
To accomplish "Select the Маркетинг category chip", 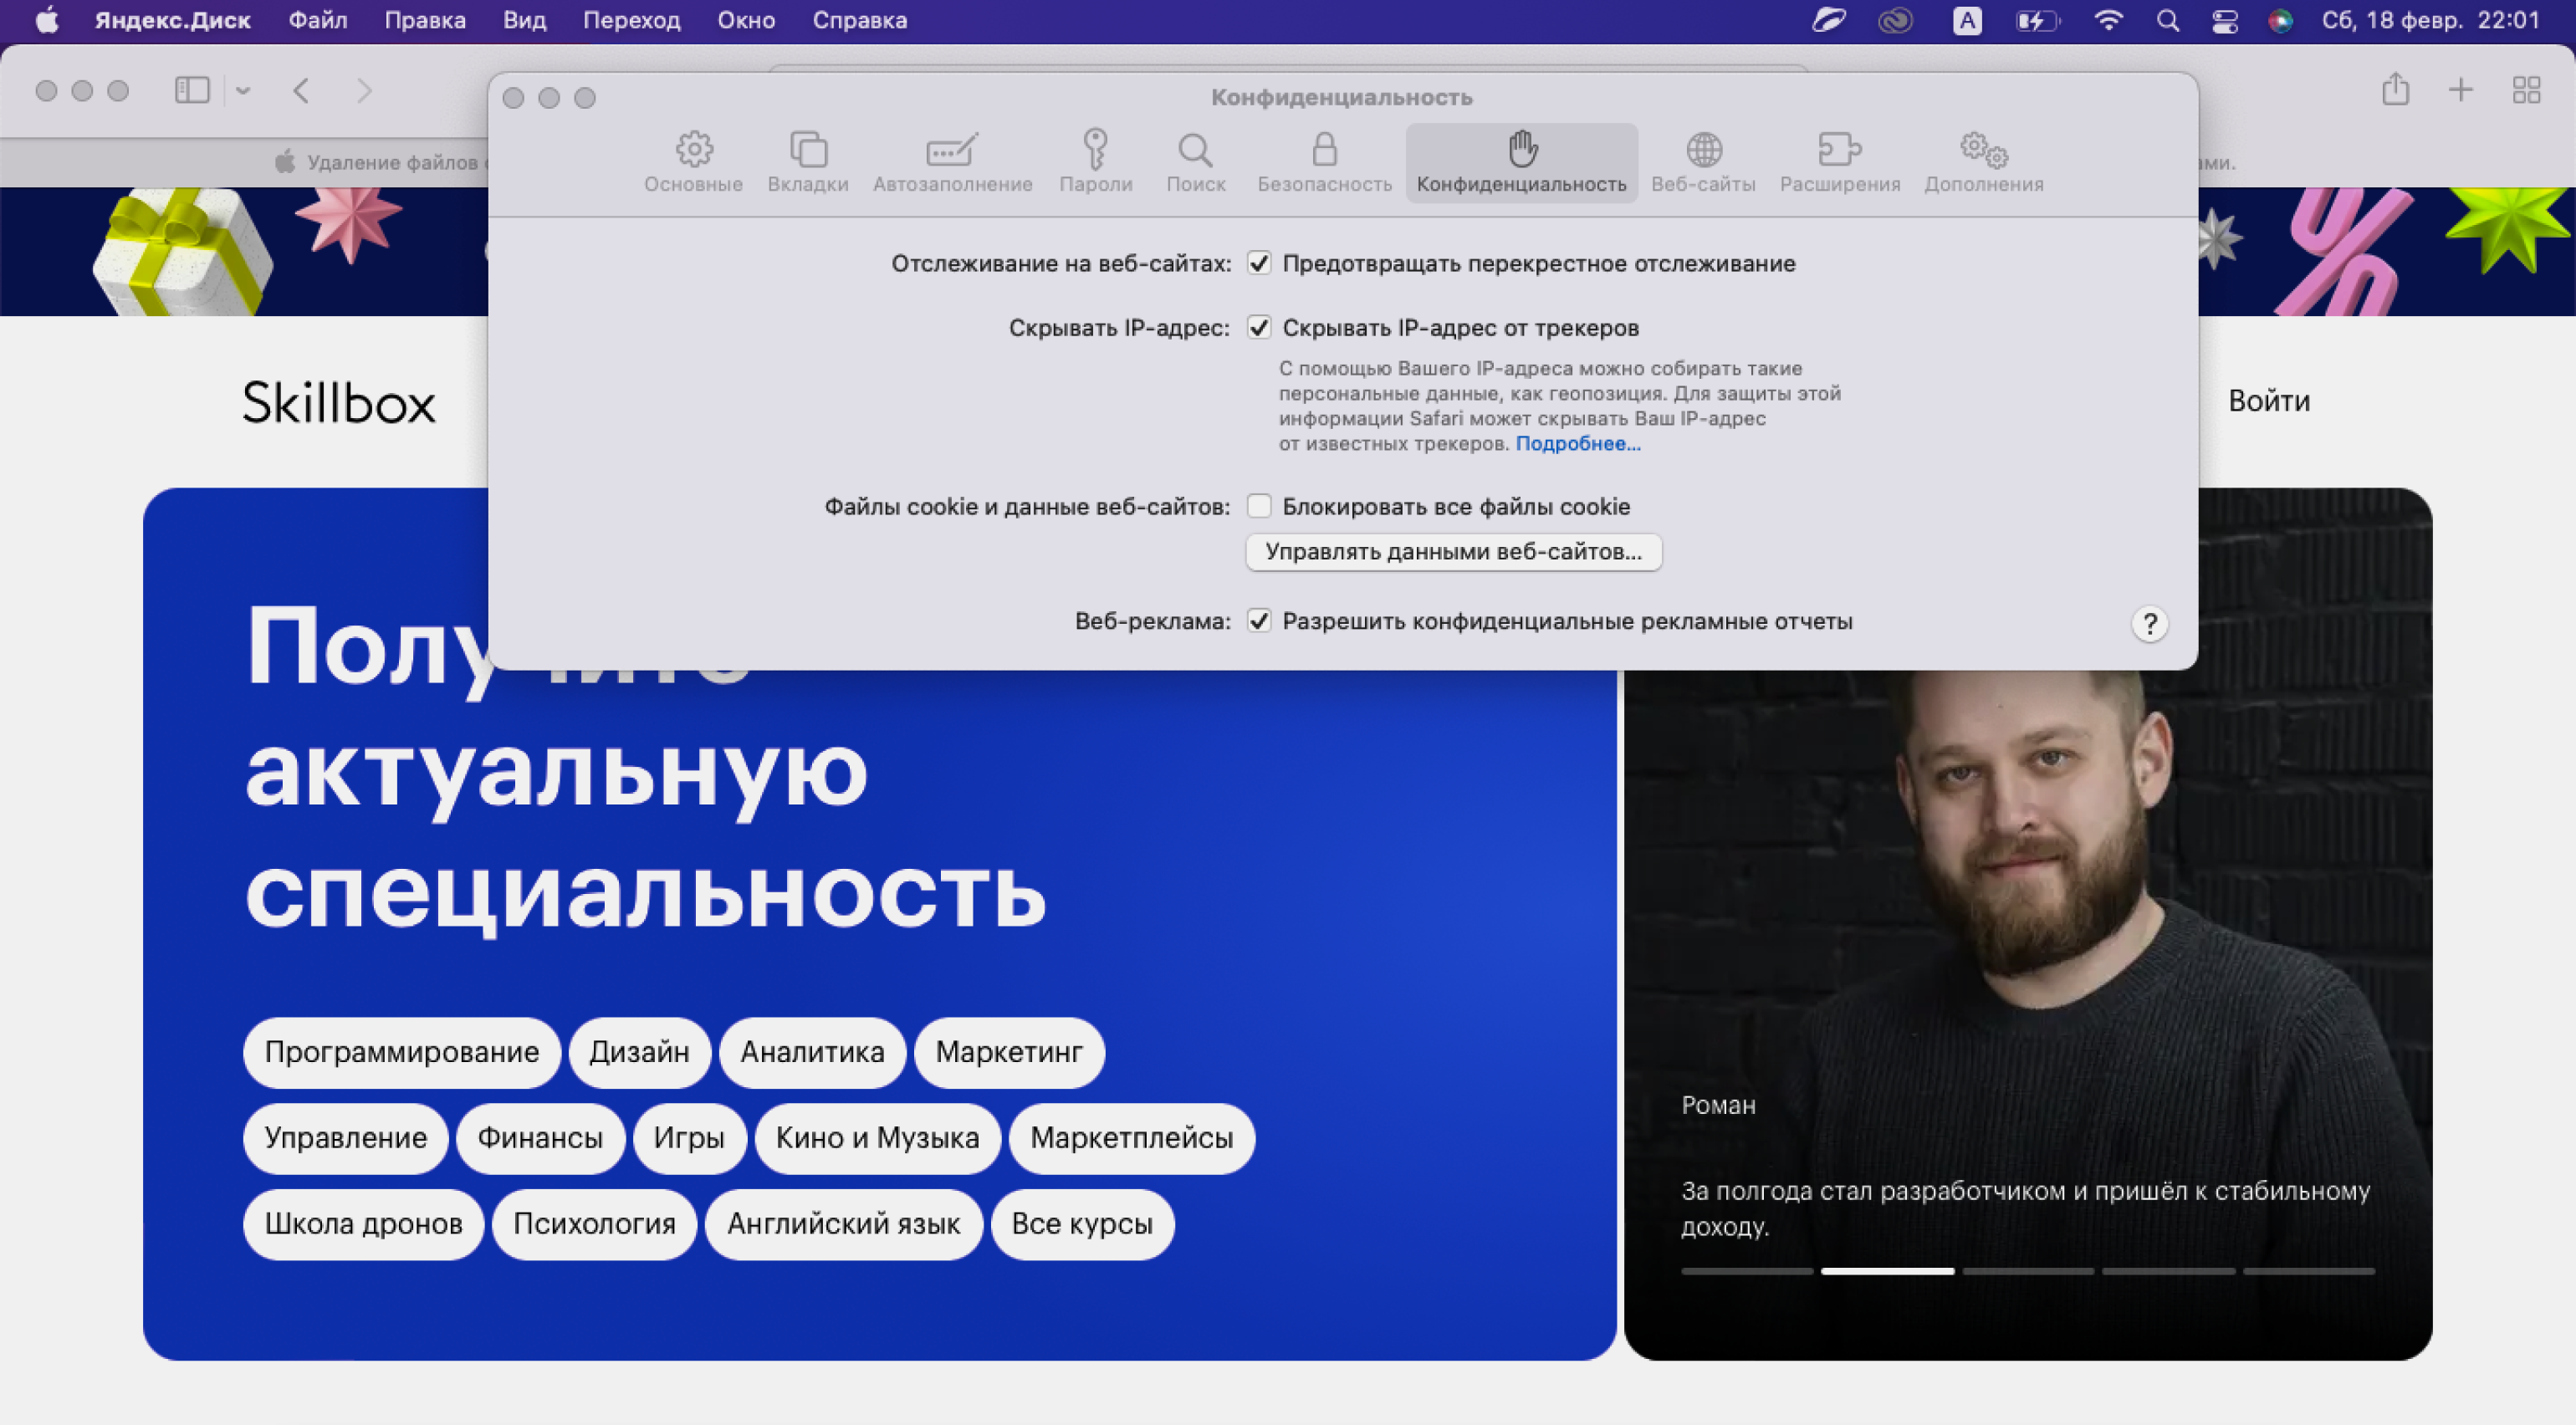I will pos(1009,1052).
